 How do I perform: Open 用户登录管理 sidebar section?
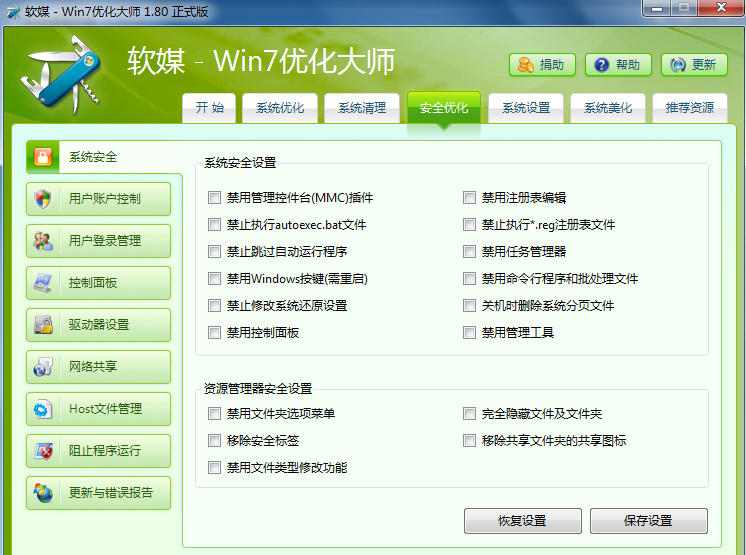tap(98, 241)
